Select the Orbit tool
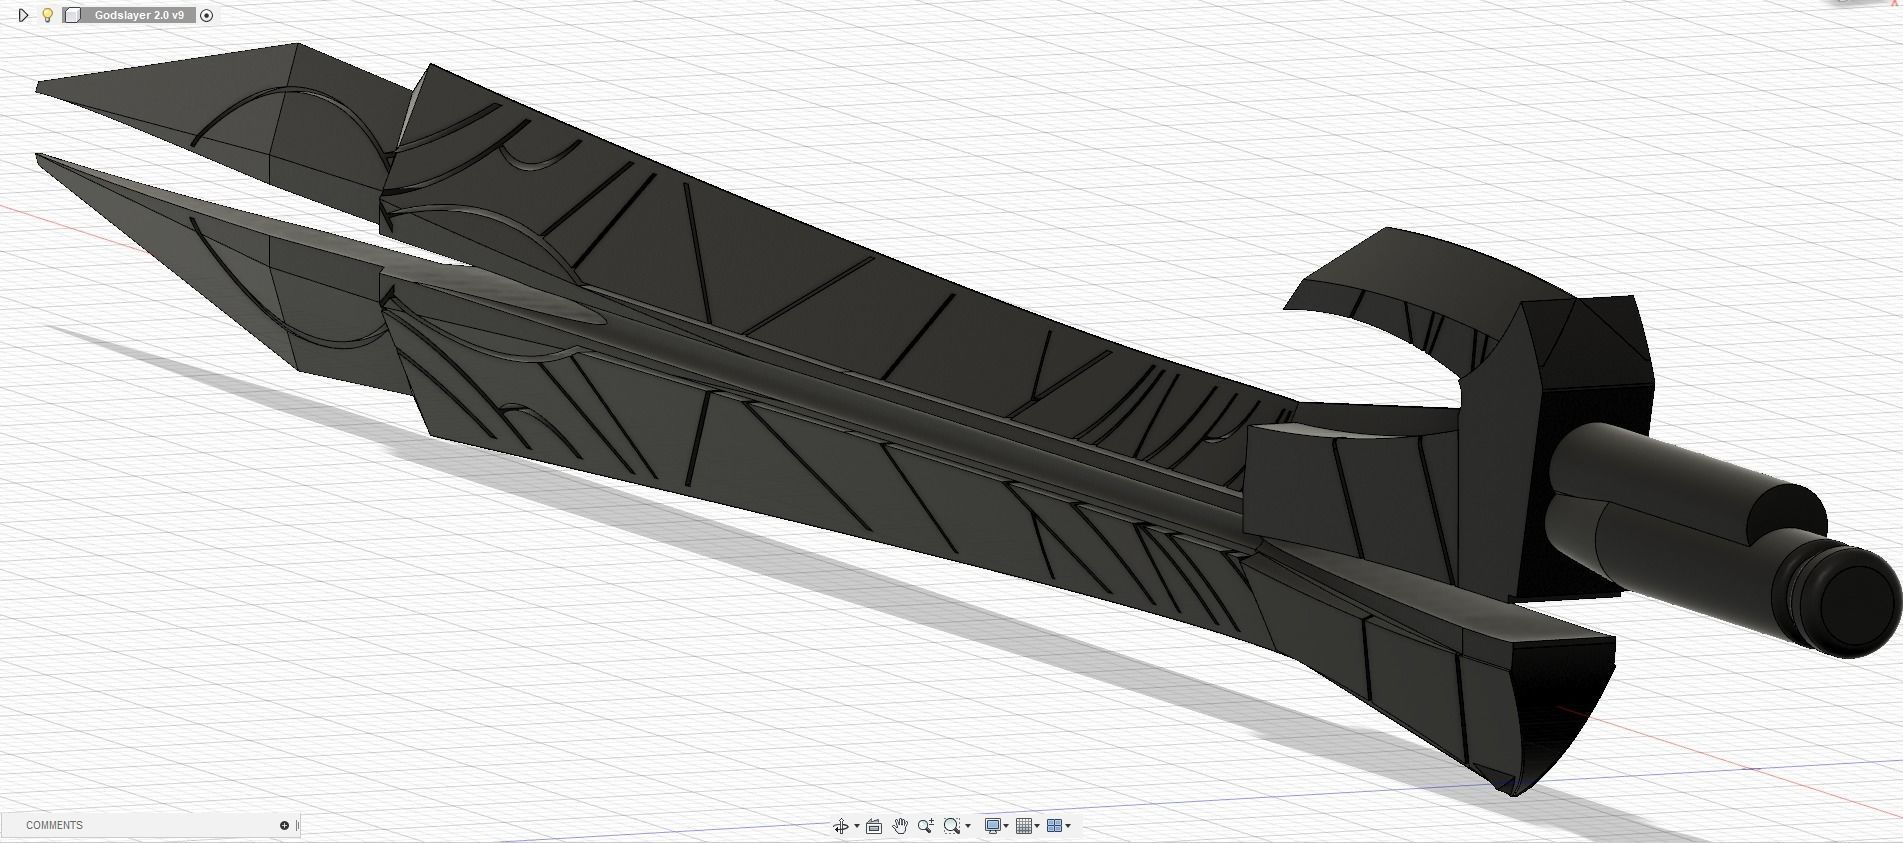1903x843 pixels. [x=841, y=826]
